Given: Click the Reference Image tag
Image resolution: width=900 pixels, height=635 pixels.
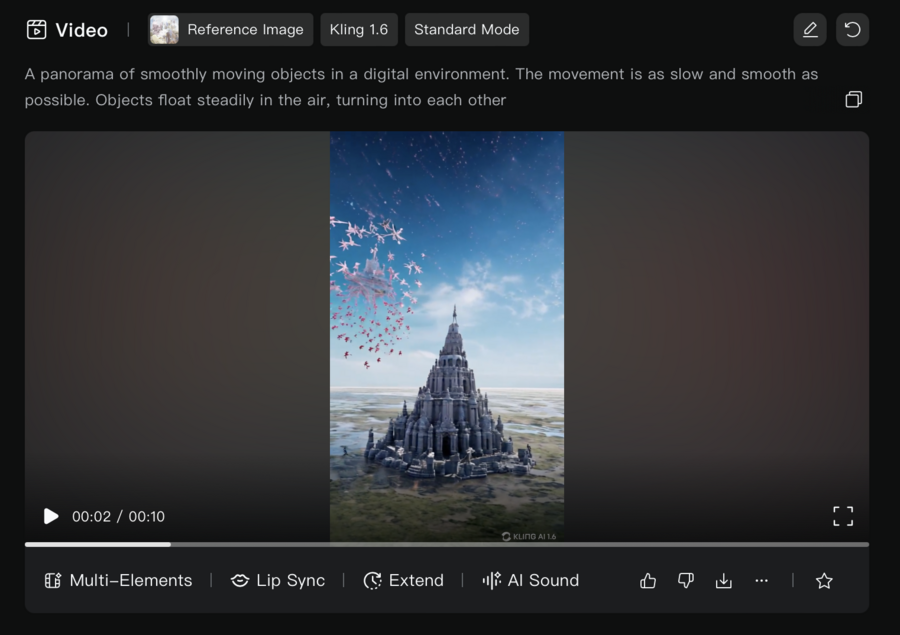Looking at the screenshot, I should (x=230, y=29).
